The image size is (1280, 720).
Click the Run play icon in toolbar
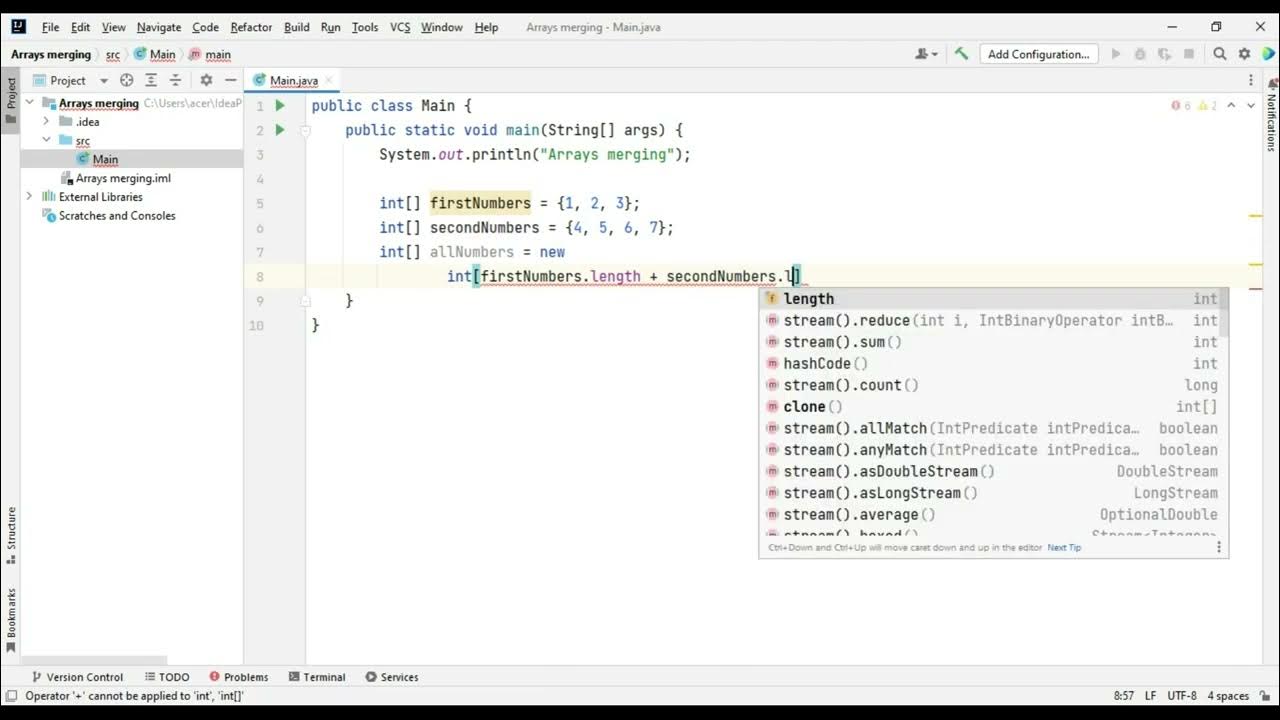[1116, 54]
